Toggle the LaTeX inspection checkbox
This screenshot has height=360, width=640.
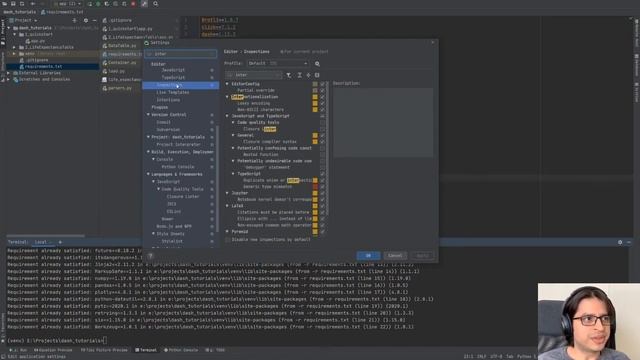click(322, 206)
